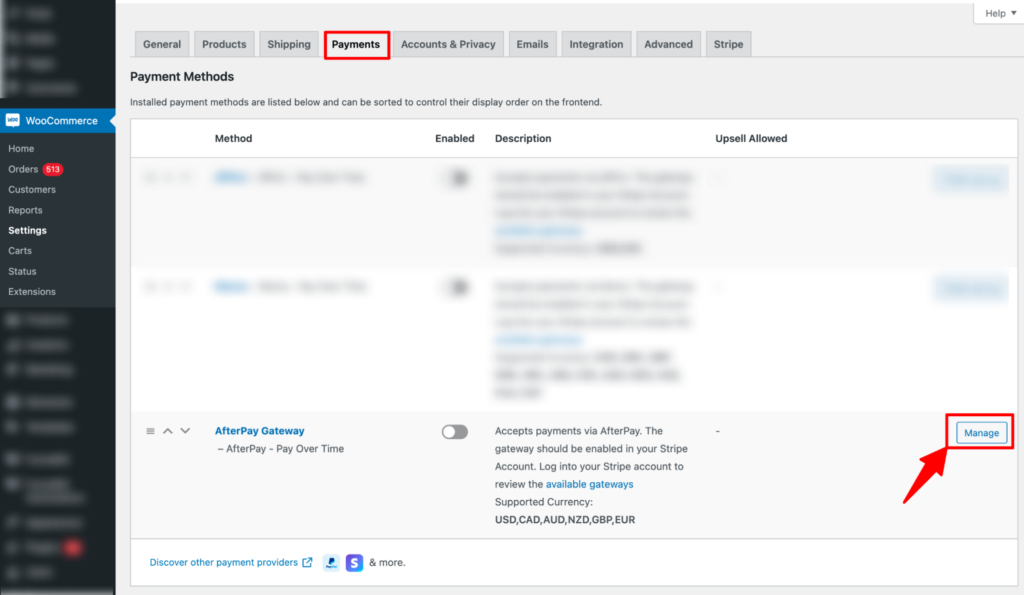Image resolution: width=1024 pixels, height=595 pixels.
Task: Open the Stripe tab
Action: click(728, 44)
